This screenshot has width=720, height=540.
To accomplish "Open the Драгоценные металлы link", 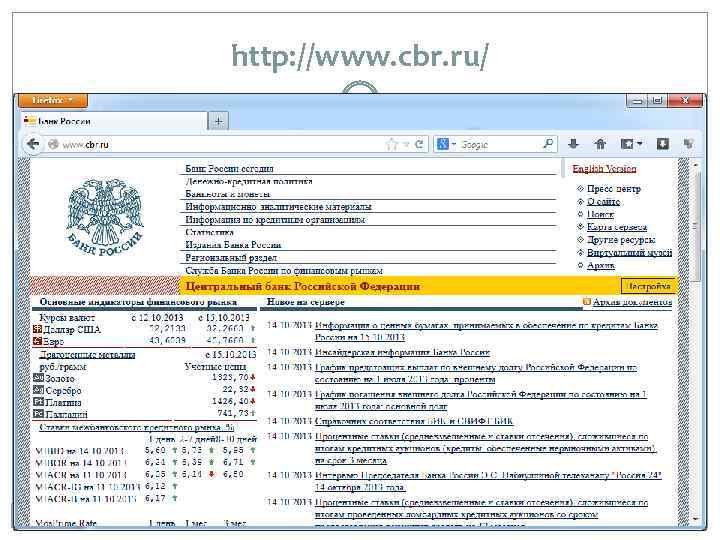I will pyautogui.click(x=87, y=354).
